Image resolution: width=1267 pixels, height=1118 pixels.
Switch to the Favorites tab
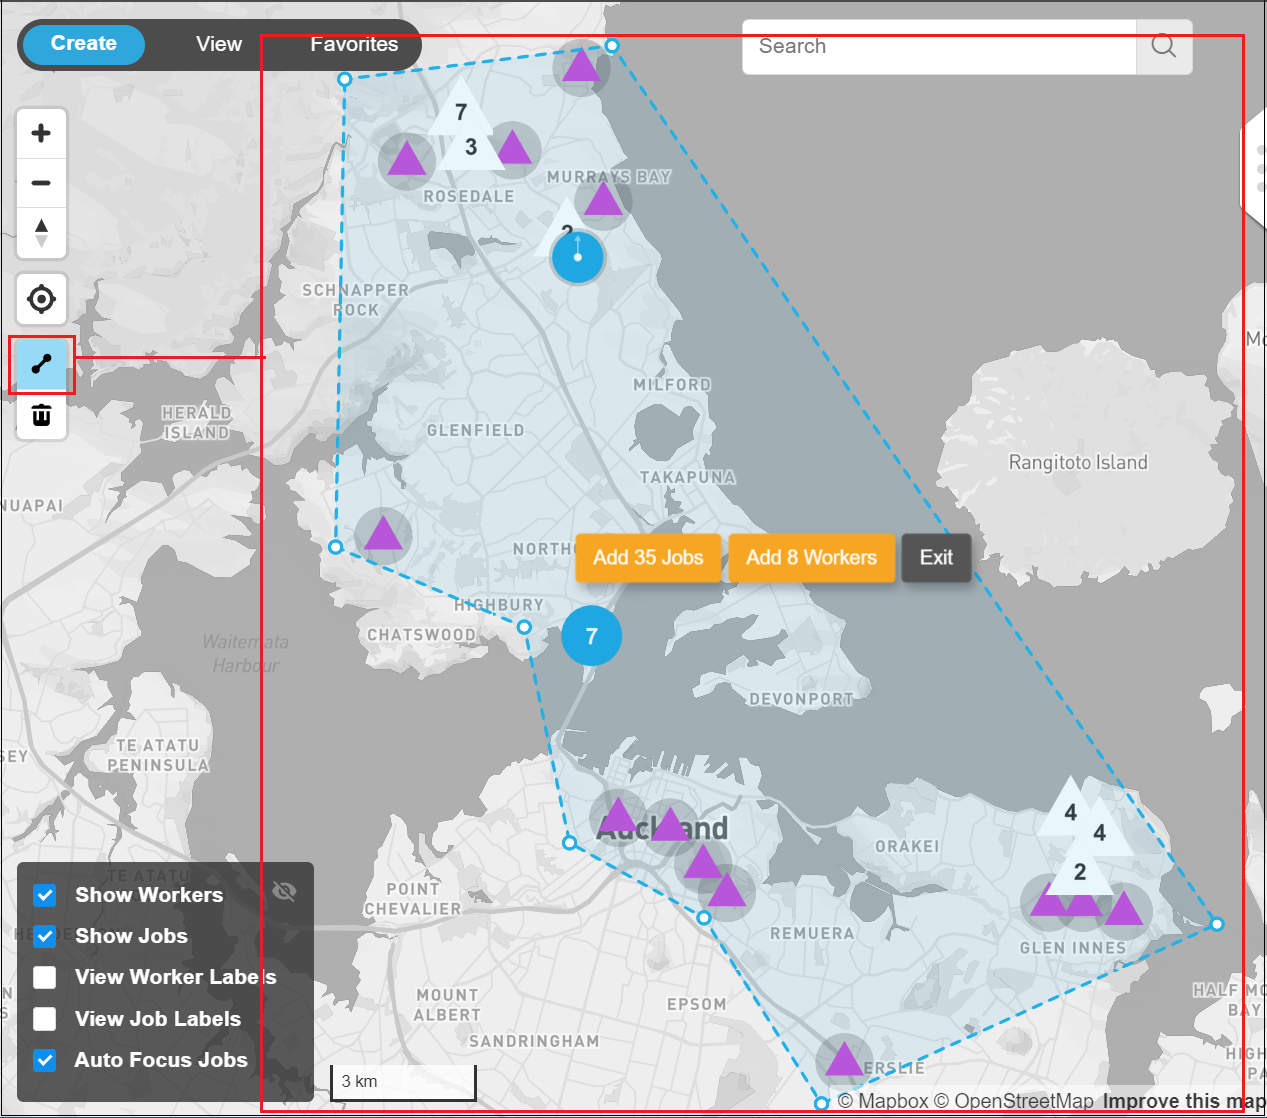click(x=354, y=44)
